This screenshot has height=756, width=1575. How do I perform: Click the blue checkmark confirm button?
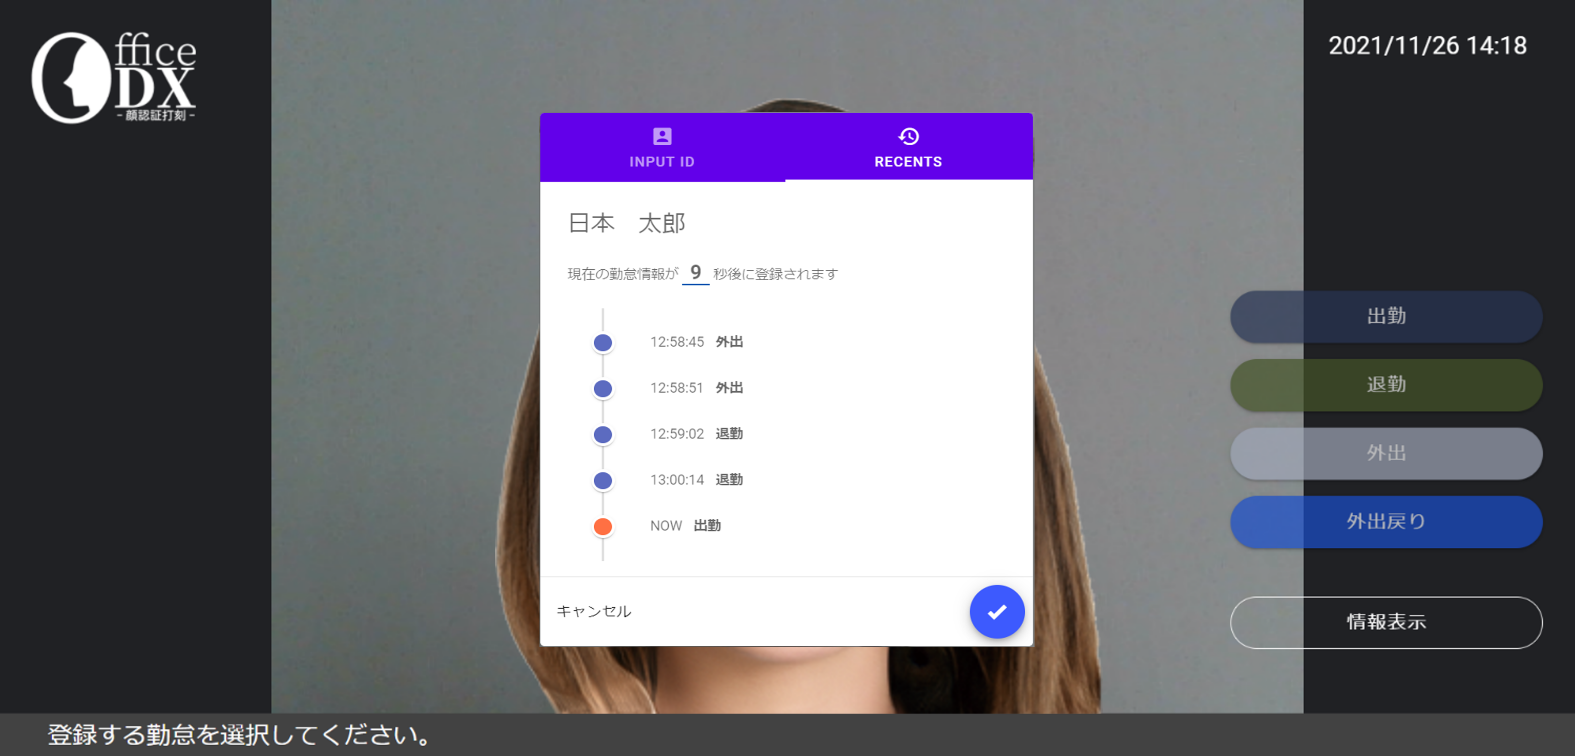(x=997, y=611)
